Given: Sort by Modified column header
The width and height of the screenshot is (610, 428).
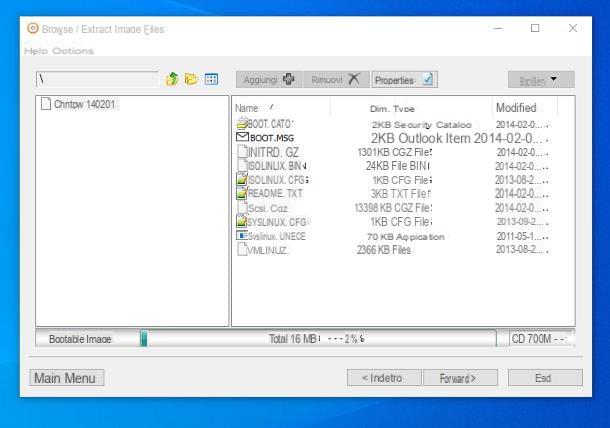Looking at the screenshot, I should pos(516,108).
